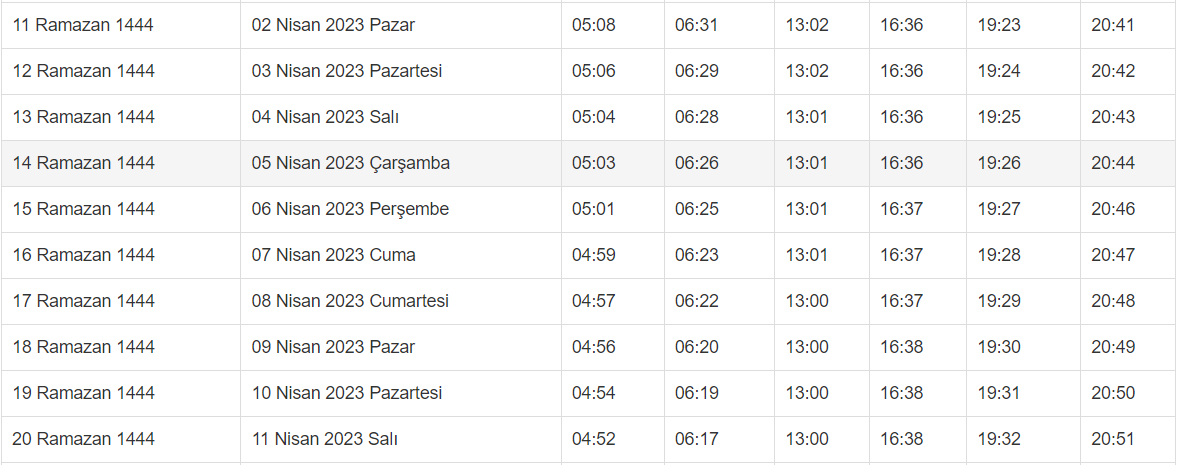This screenshot has height=465, width=1177.
Task: Select the 19:32 time in the 11 Nisan row
Action: coord(999,439)
